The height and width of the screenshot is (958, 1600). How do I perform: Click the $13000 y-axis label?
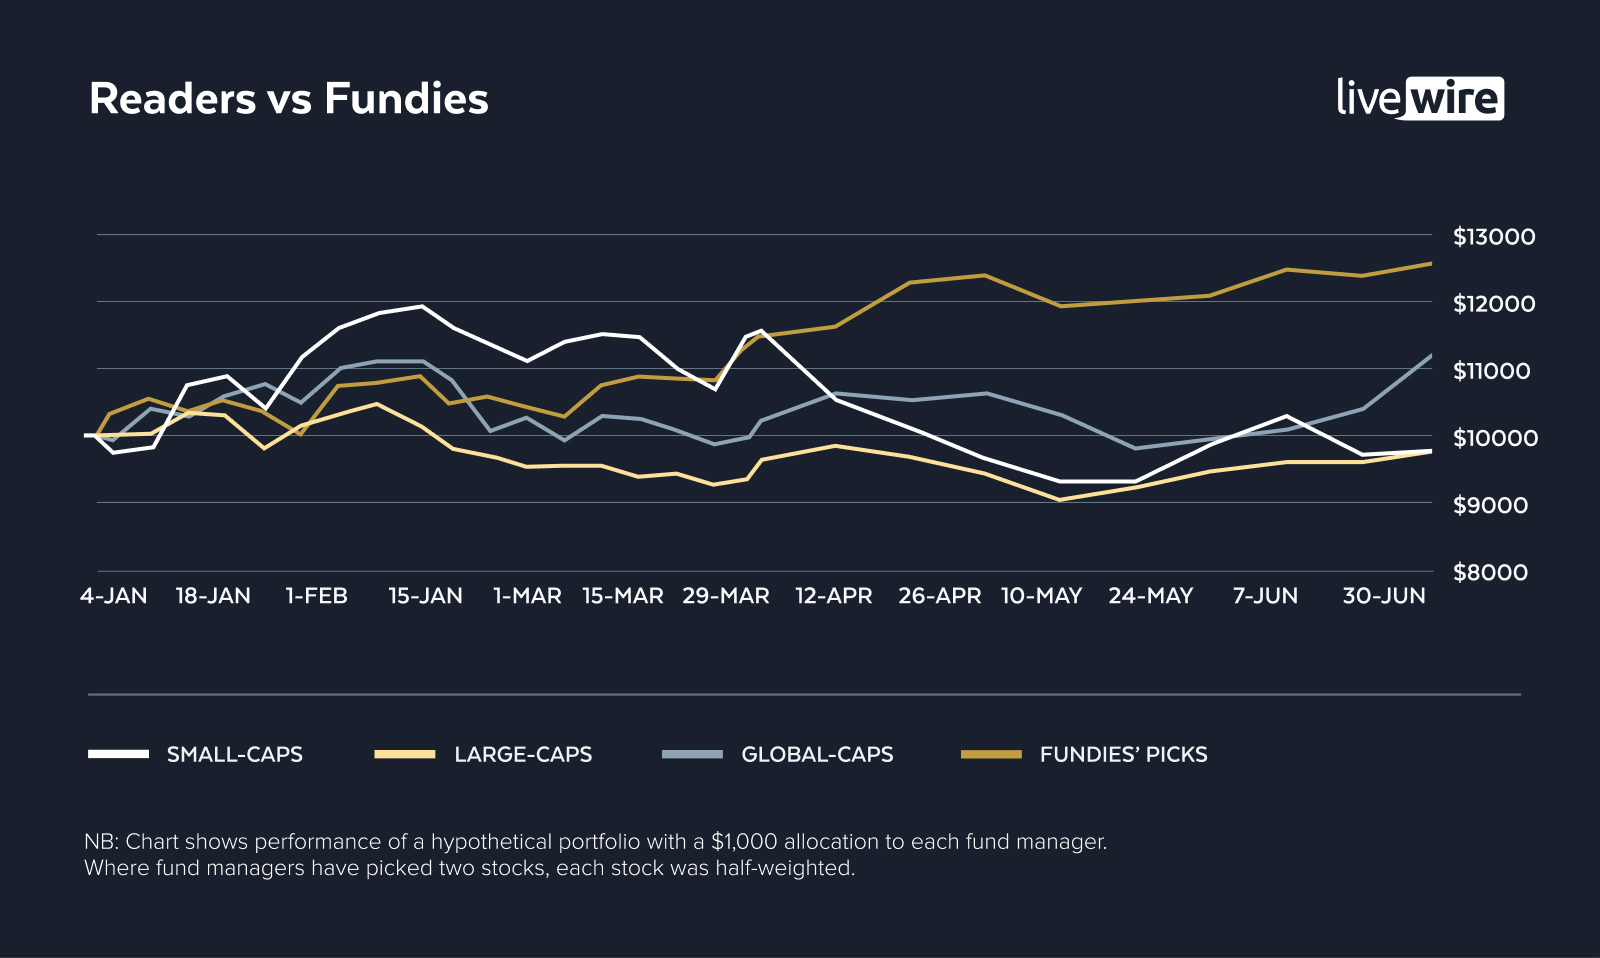pyautogui.click(x=1493, y=237)
